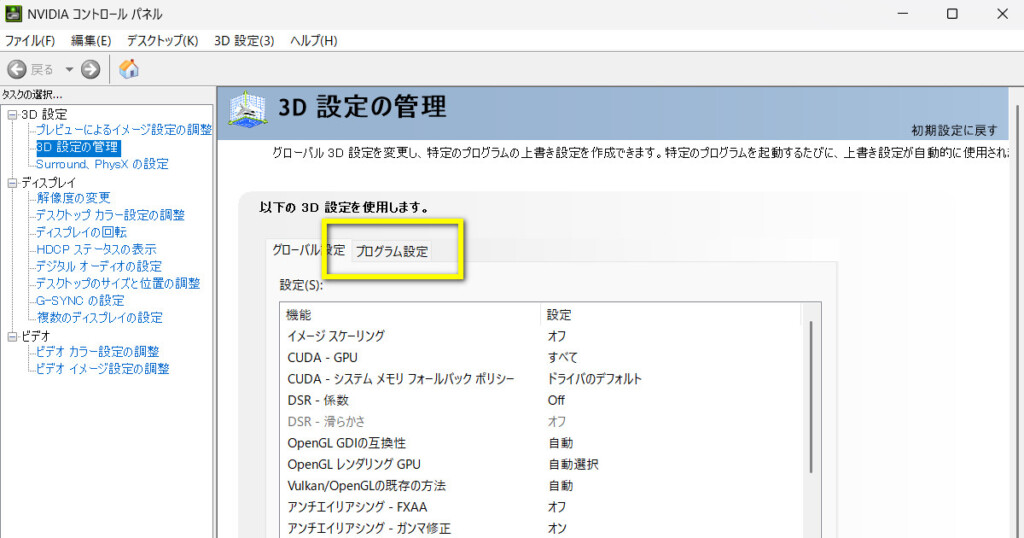Click 初期設定に戻す link

pos(954,131)
